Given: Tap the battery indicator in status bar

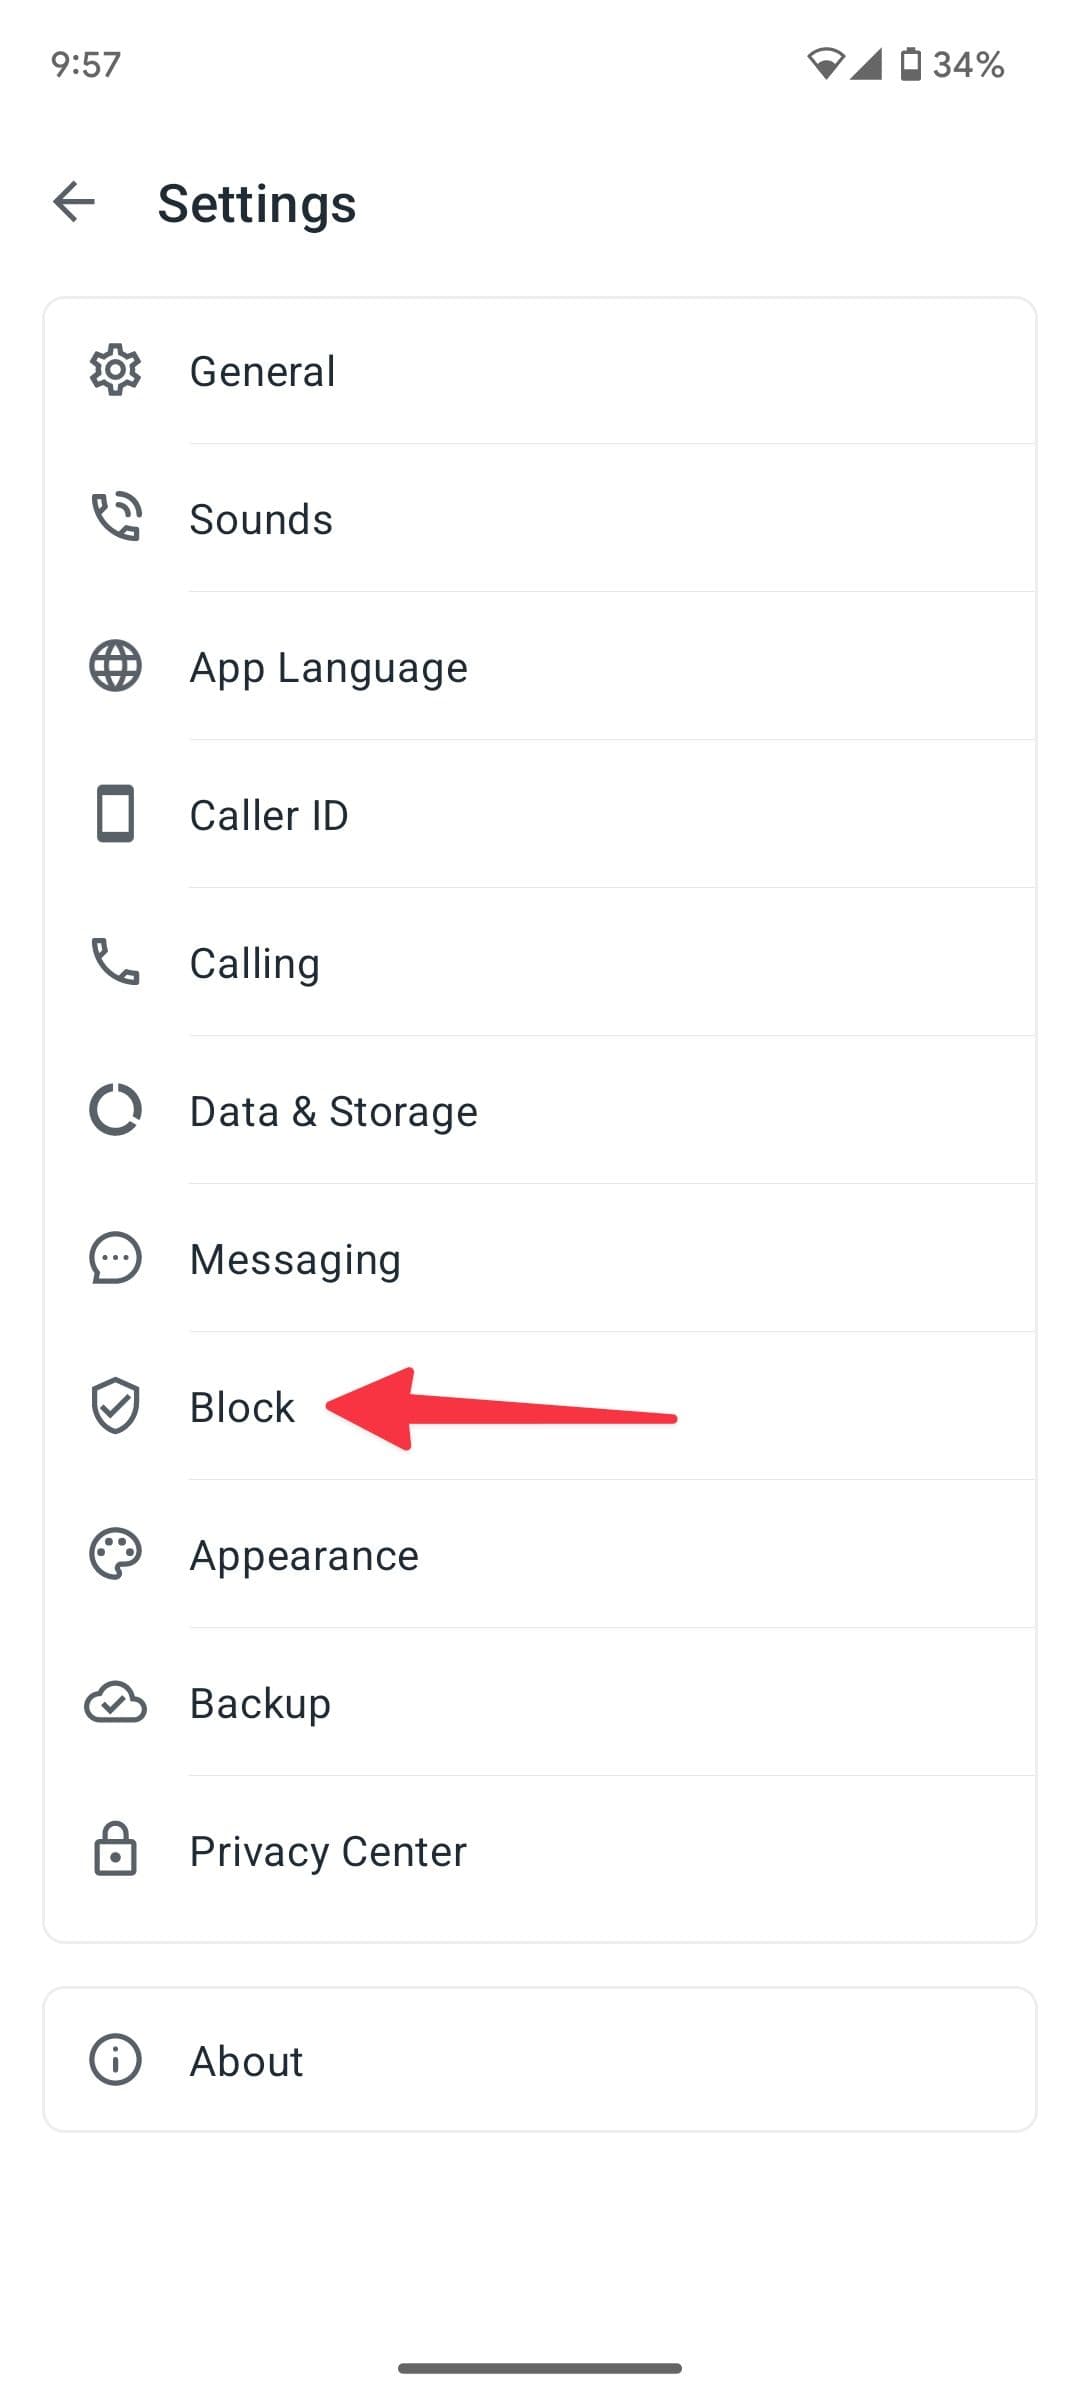Looking at the screenshot, I should point(910,64).
